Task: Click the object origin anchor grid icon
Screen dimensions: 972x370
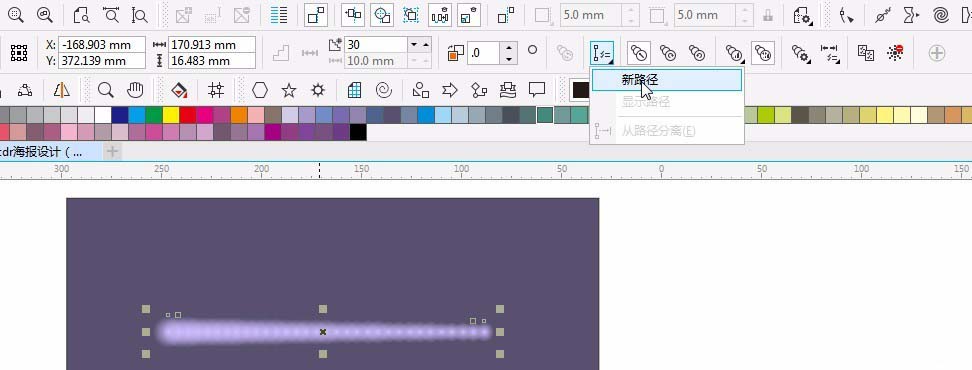Action: (x=19, y=53)
